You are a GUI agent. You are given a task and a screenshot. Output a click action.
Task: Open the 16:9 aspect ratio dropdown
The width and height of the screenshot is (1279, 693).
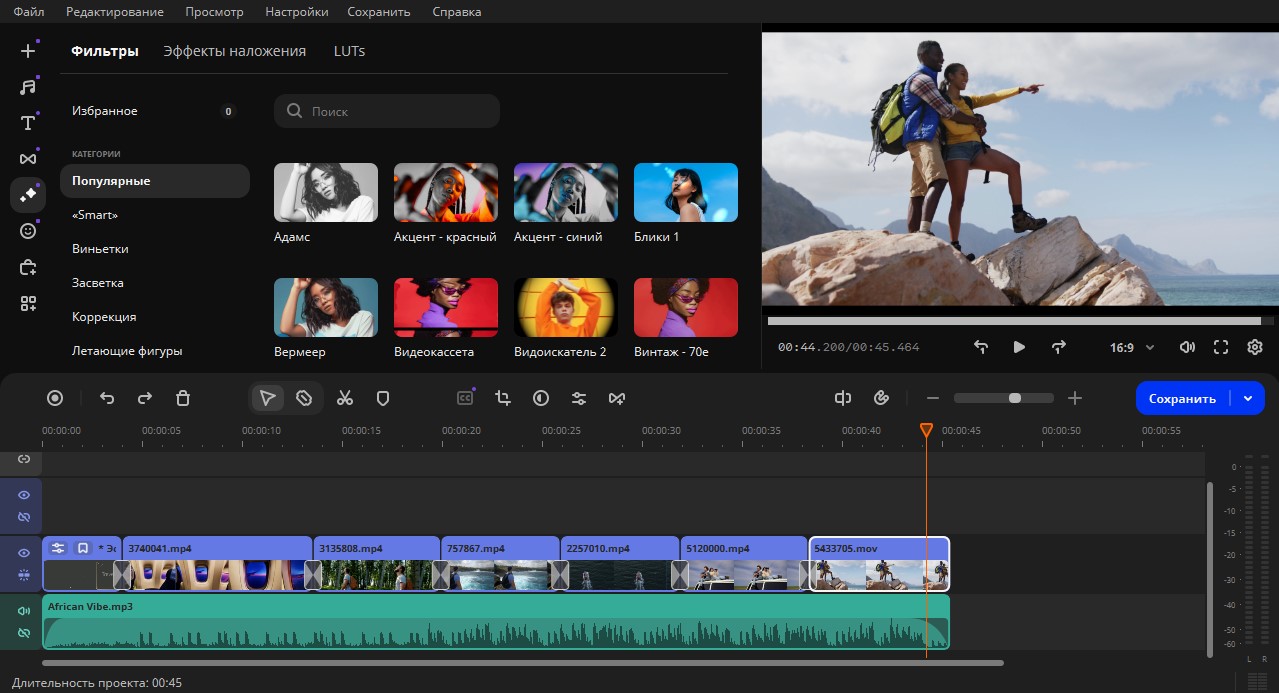click(1131, 347)
